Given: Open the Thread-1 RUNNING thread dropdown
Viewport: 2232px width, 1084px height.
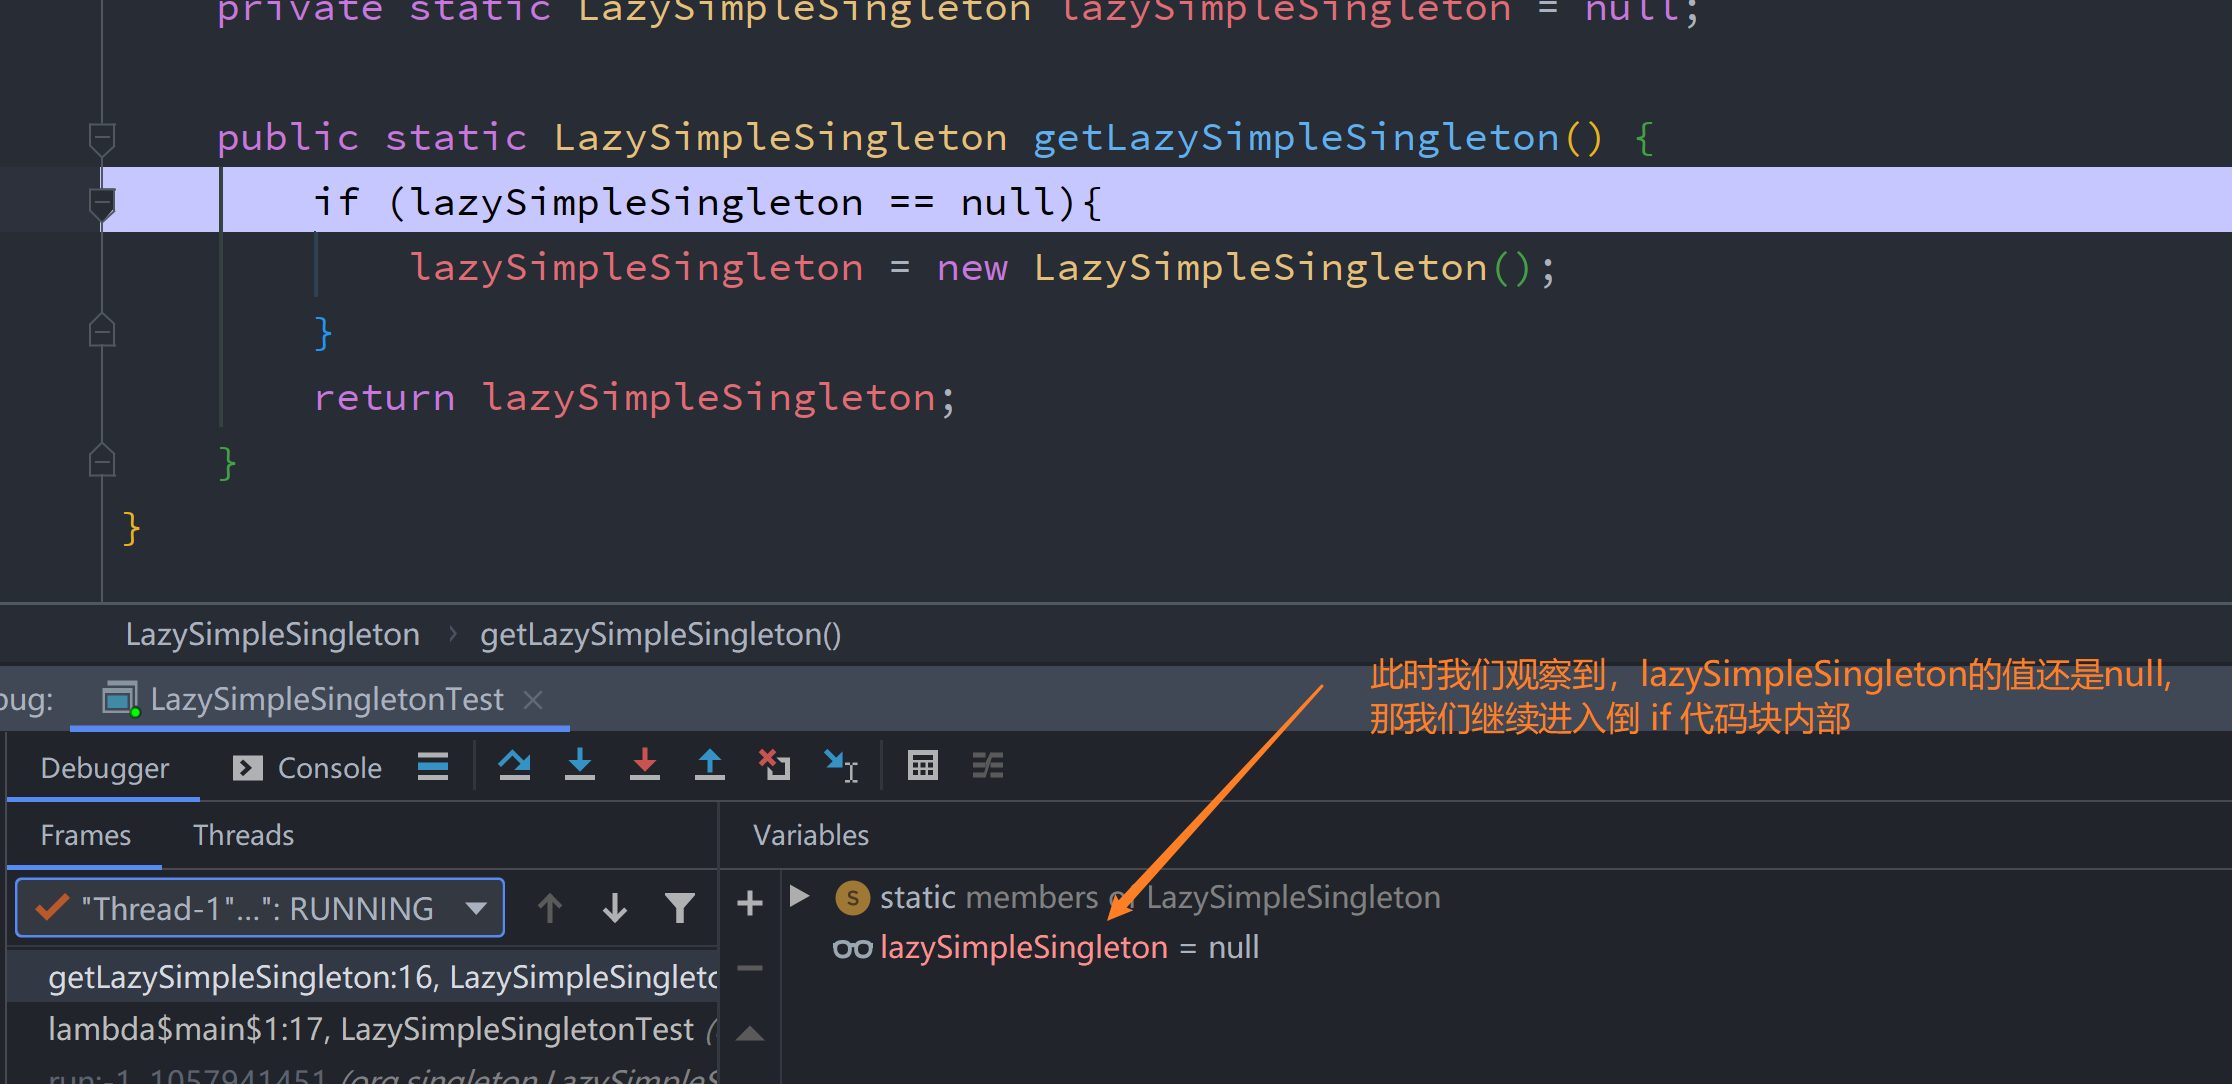Looking at the screenshot, I should pyautogui.click(x=260, y=908).
